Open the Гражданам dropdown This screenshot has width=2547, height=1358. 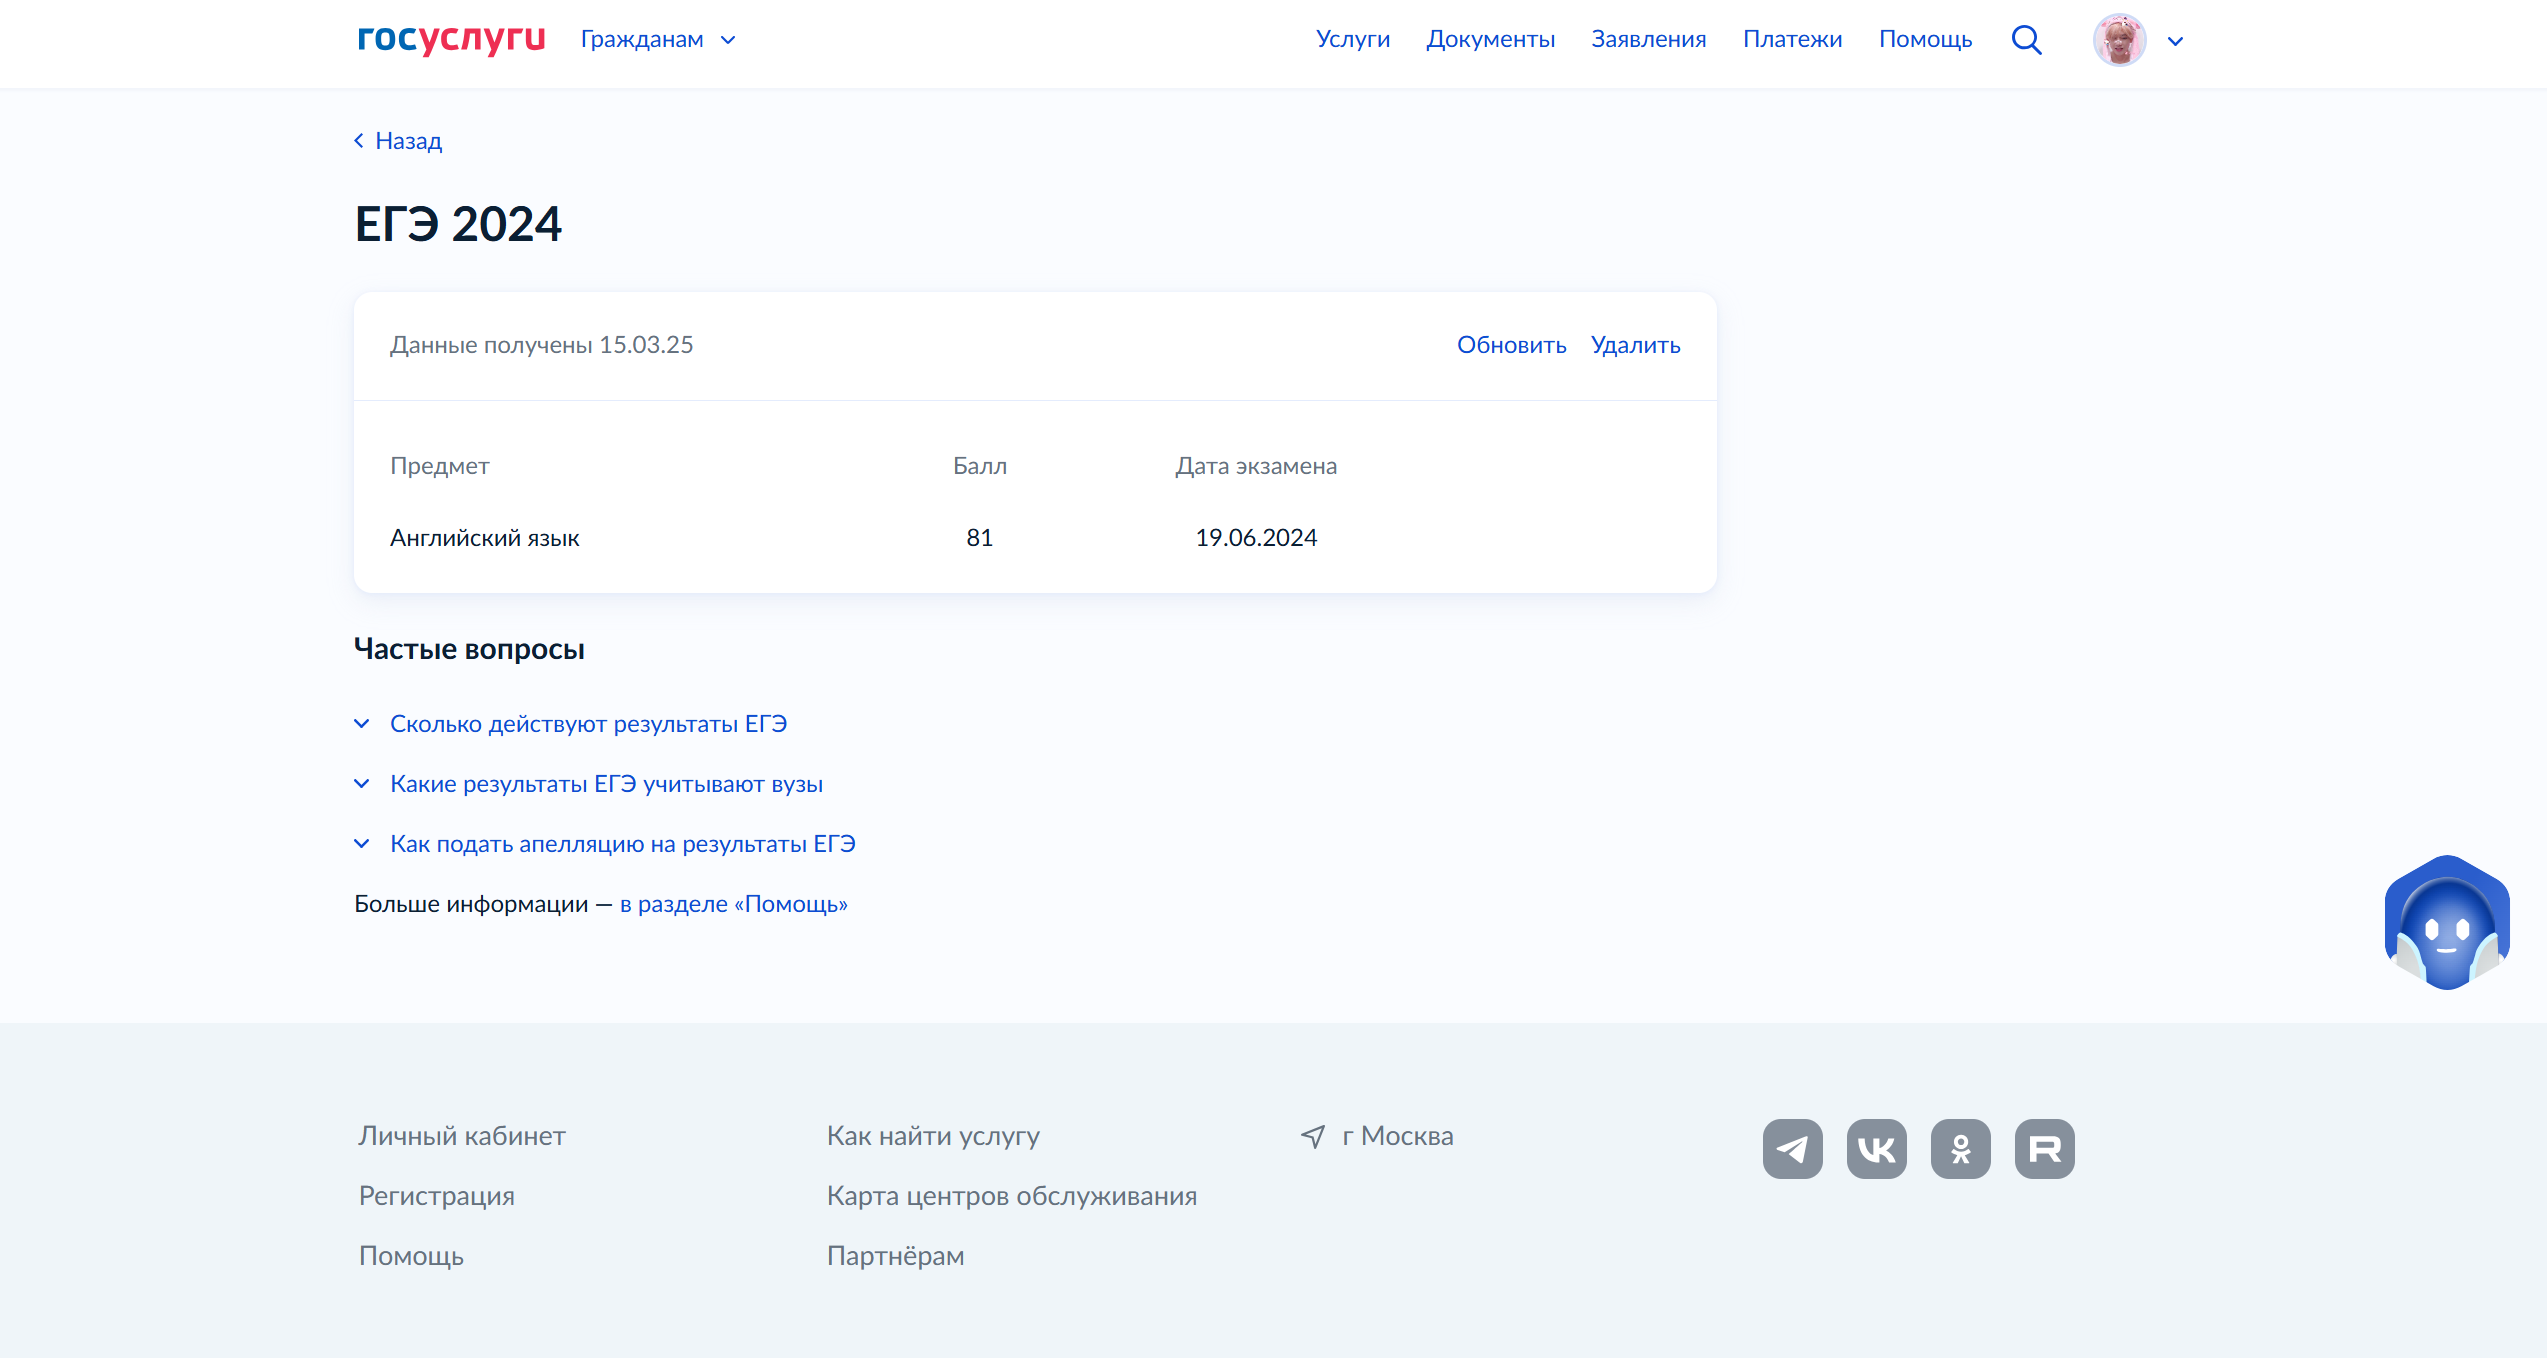coord(658,40)
